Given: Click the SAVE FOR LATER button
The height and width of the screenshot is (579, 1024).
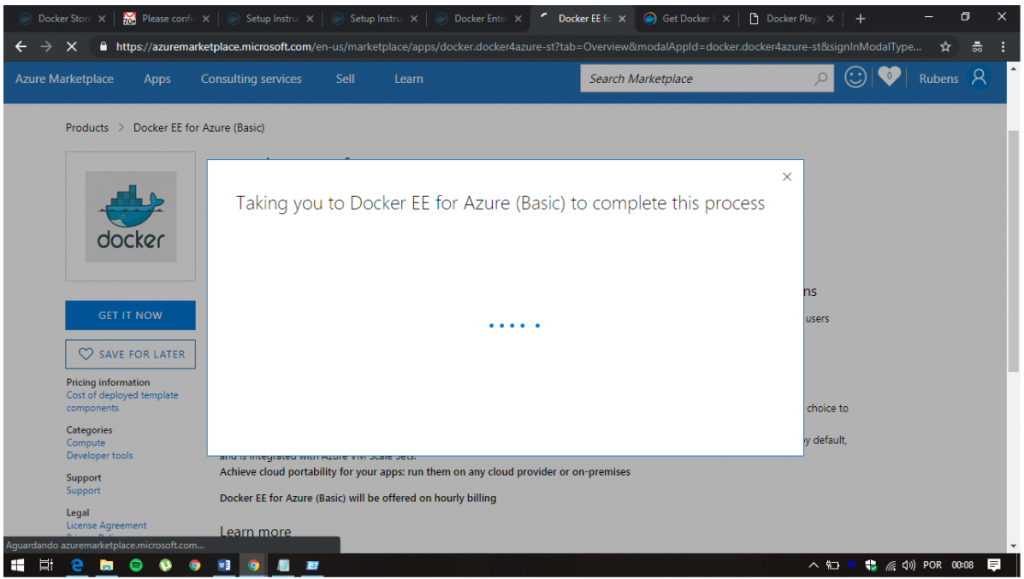Looking at the screenshot, I should pyautogui.click(x=130, y=354).
